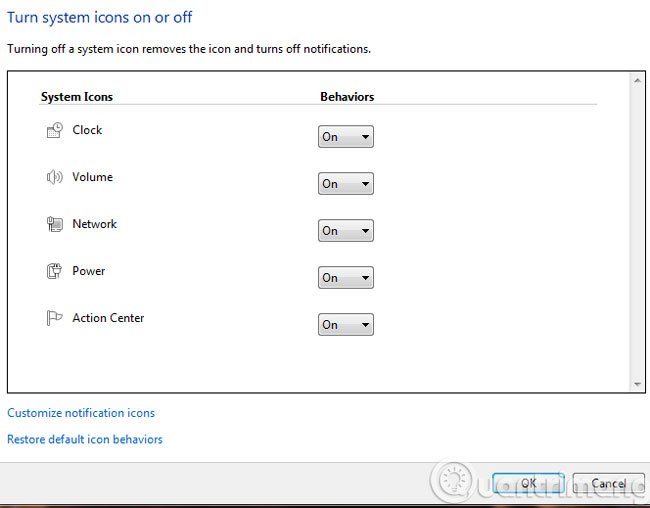Click the Action Center flag icon
Screen dimensions: 650x508
click(54, 318)
